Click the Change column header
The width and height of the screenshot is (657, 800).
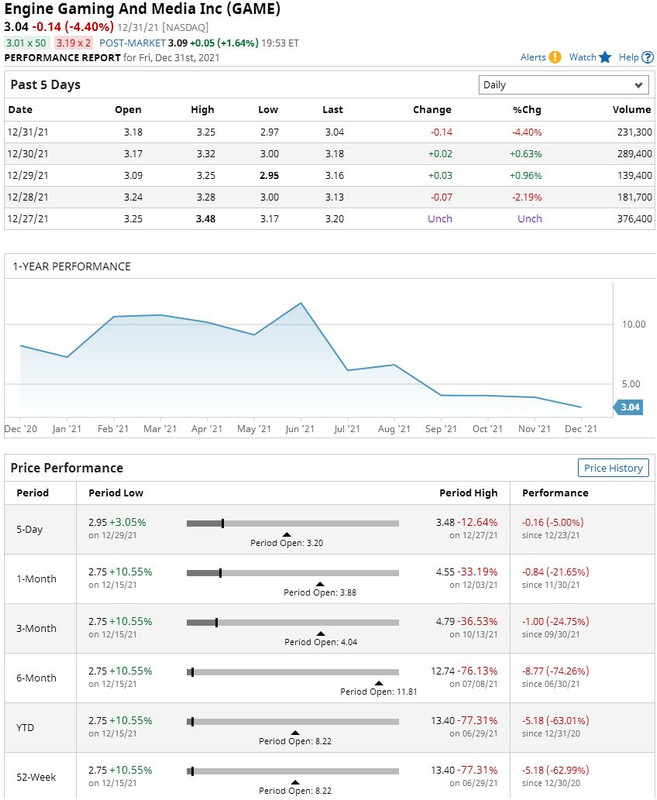(432, 110)
